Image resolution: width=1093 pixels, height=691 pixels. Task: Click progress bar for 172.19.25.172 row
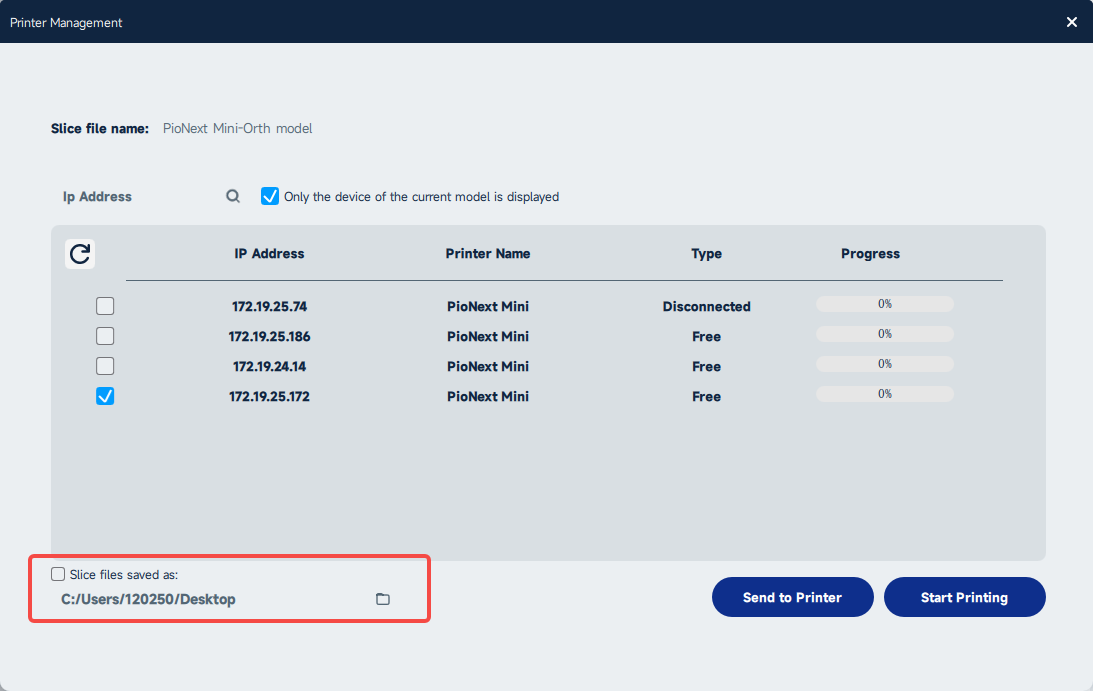[x=885, y=394]
